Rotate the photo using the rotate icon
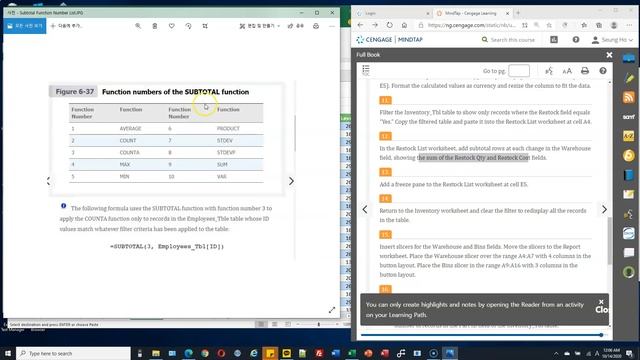Screen dimensions: 640x360 [188, 26]
